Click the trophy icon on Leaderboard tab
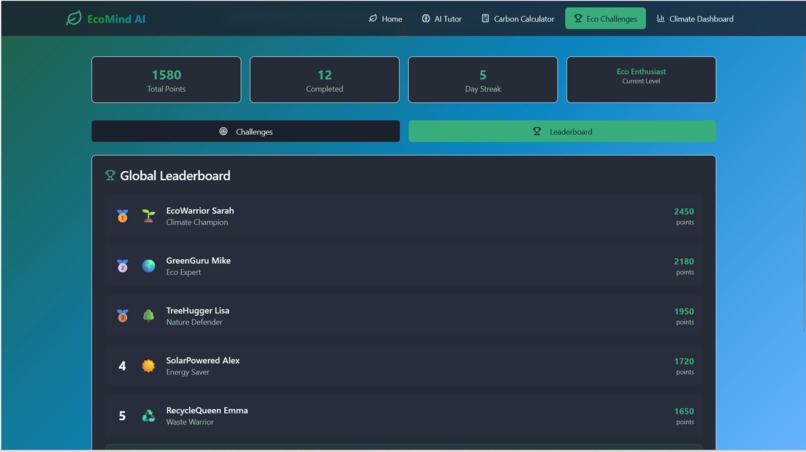This screenshot has width=806, height=452. point(537,131)
